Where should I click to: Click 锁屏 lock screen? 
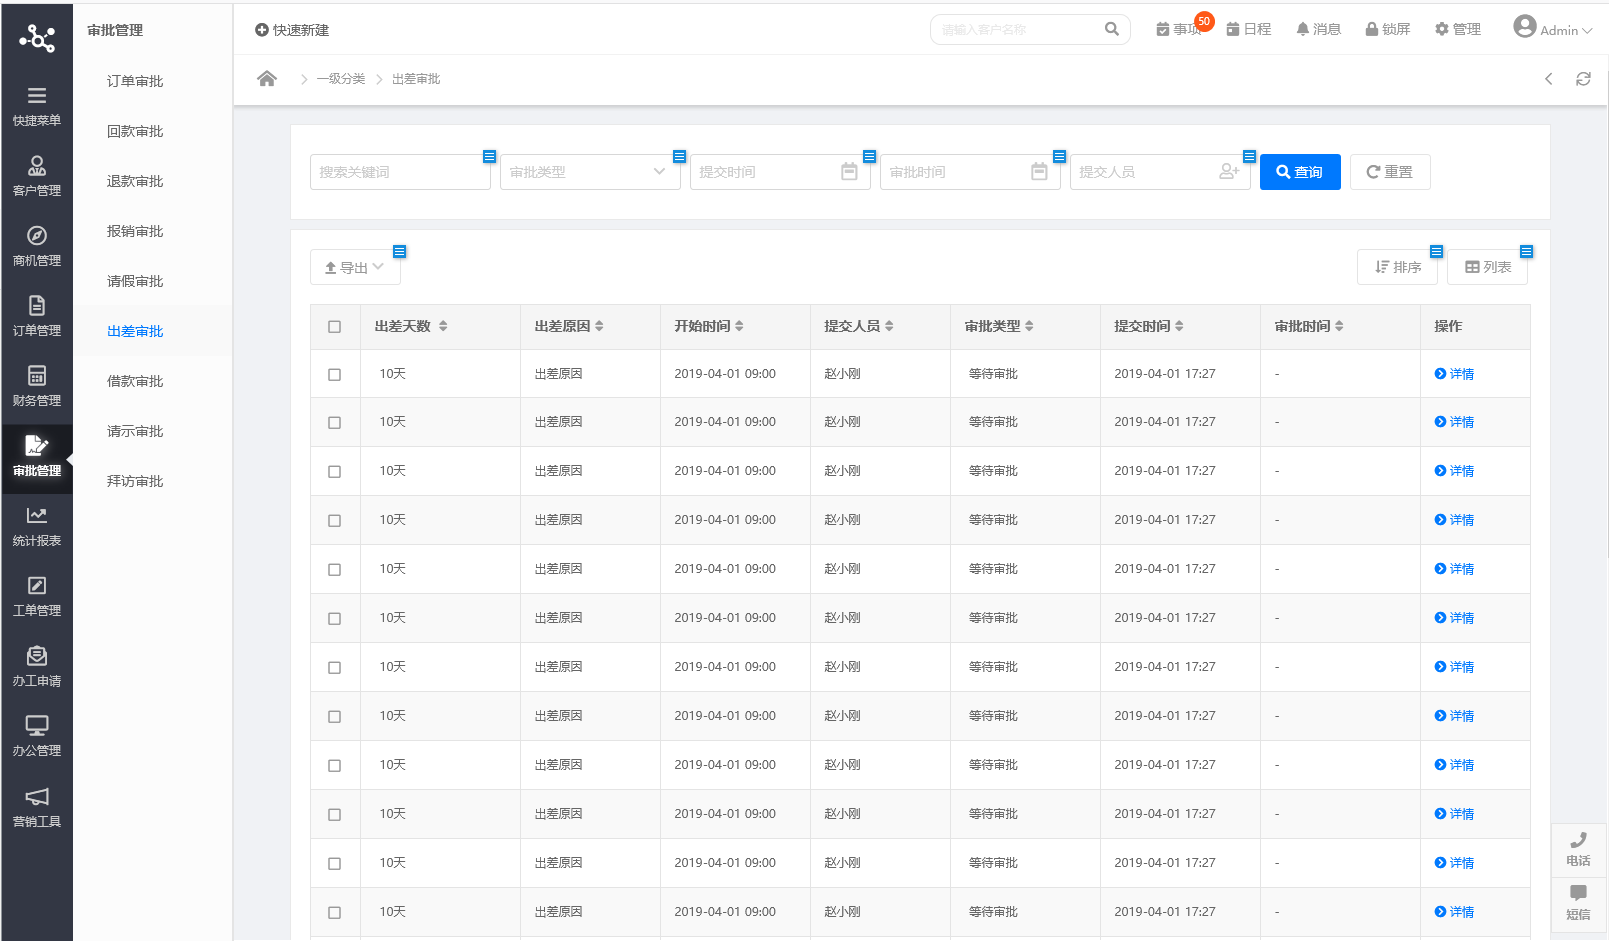click(1388, 29)
